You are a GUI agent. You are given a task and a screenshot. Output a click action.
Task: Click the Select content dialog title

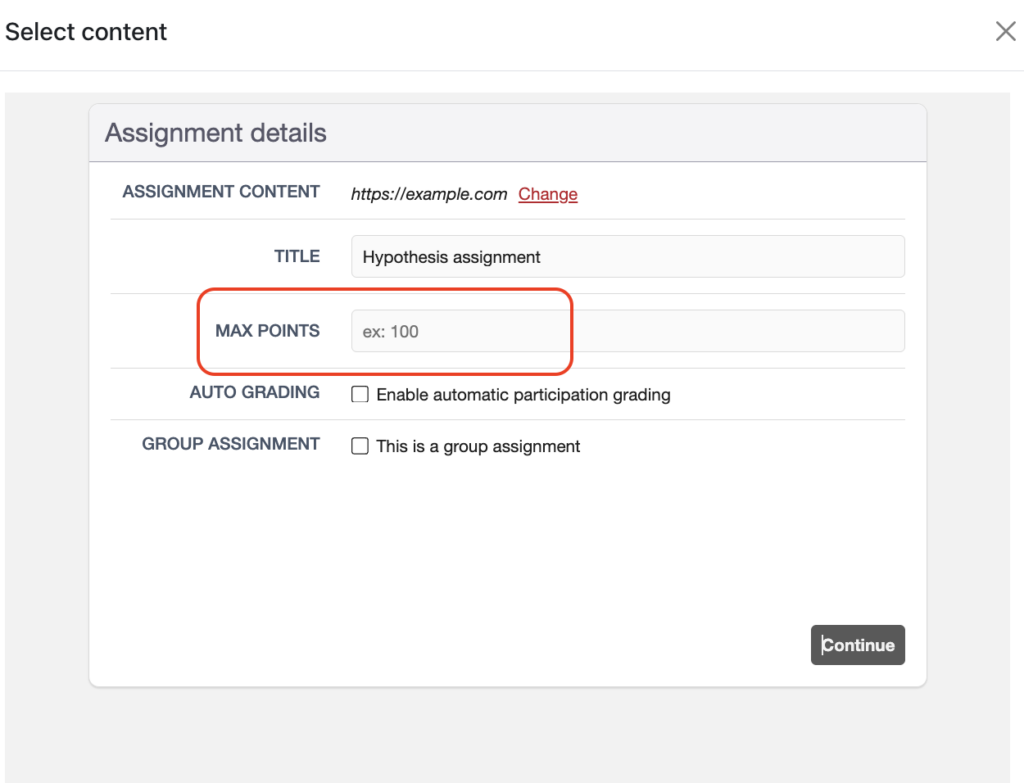[86, 31]
